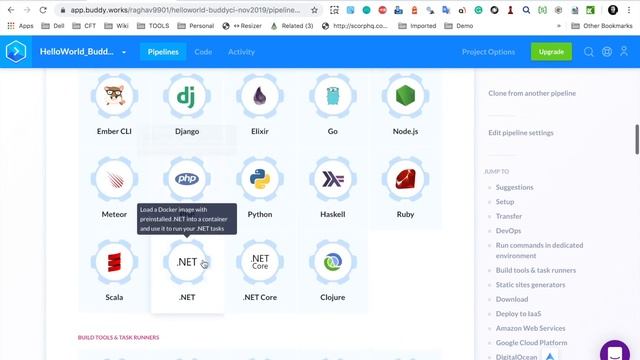Open the Dell bookmark folder
The width and height of the screenshot is (640, 360).
[x=53, y=26]
